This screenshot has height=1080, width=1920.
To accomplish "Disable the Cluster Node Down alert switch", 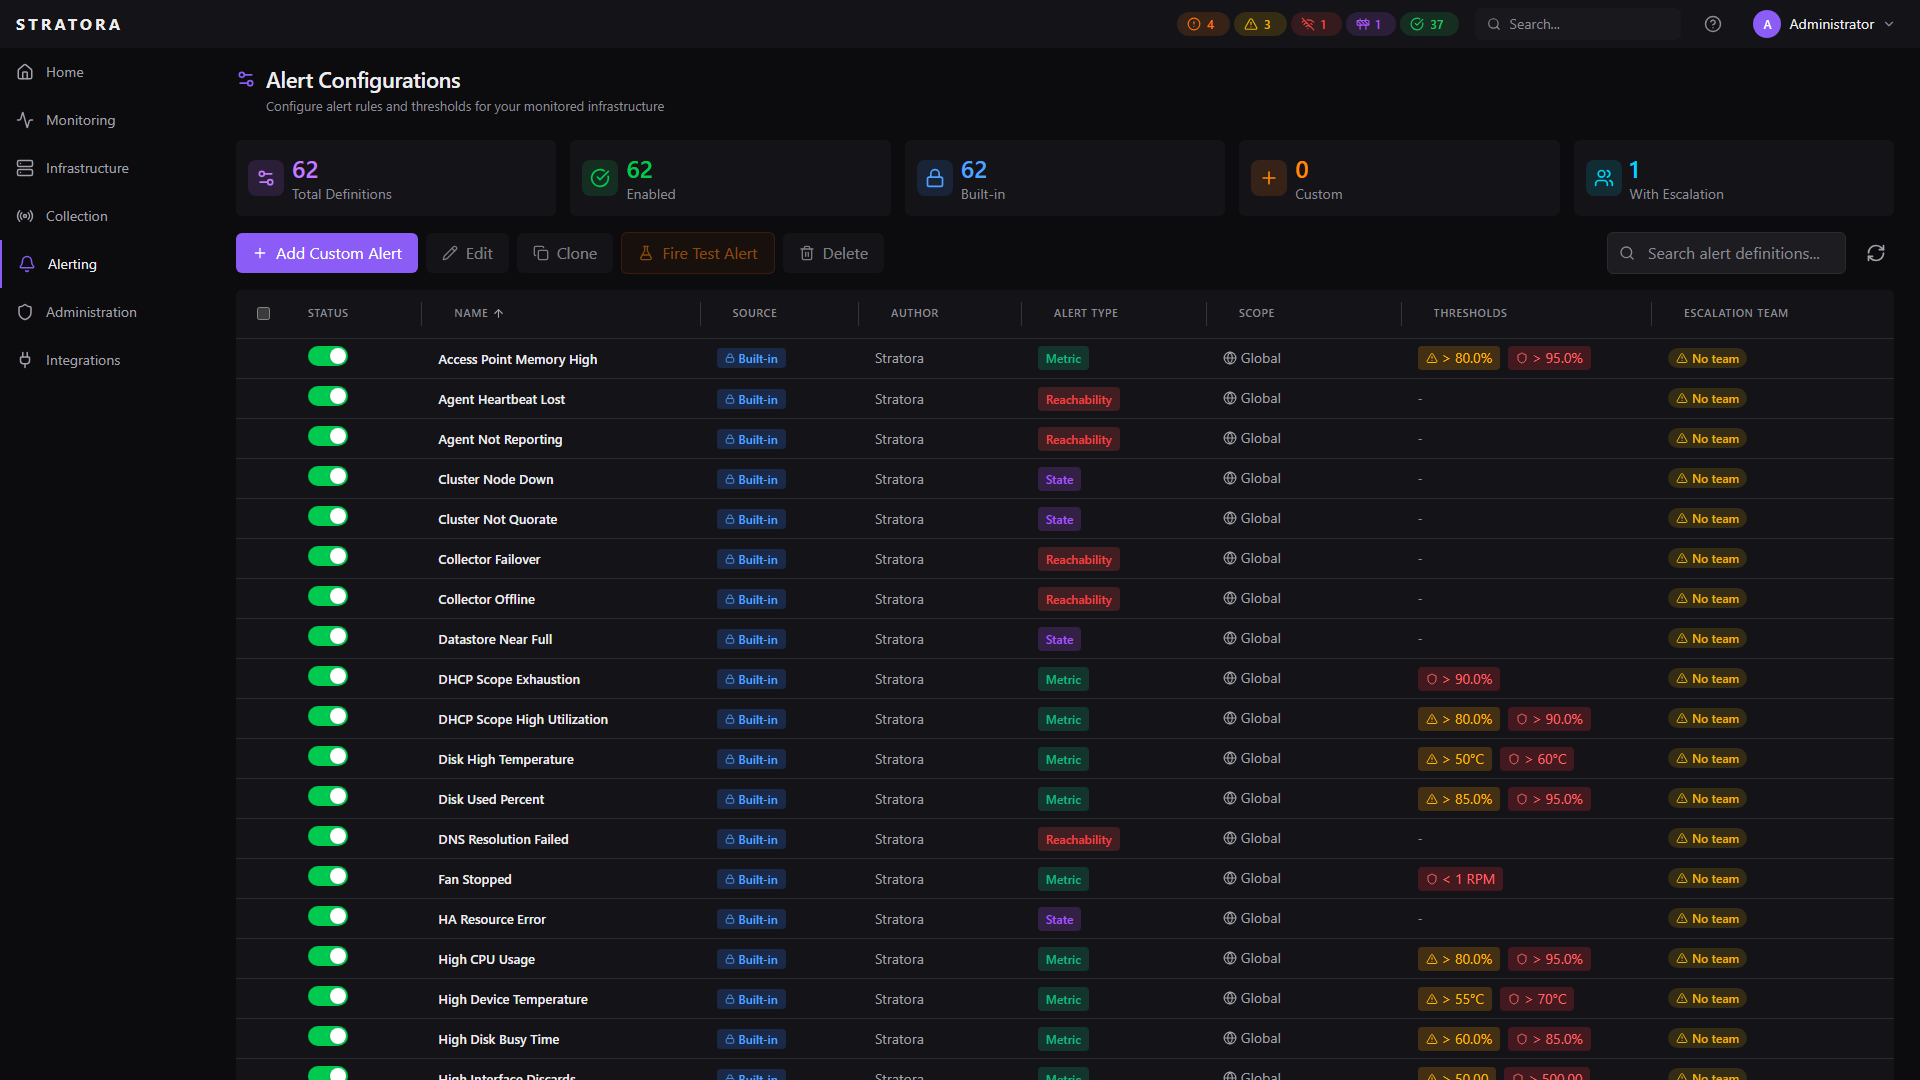I will 328,476.
